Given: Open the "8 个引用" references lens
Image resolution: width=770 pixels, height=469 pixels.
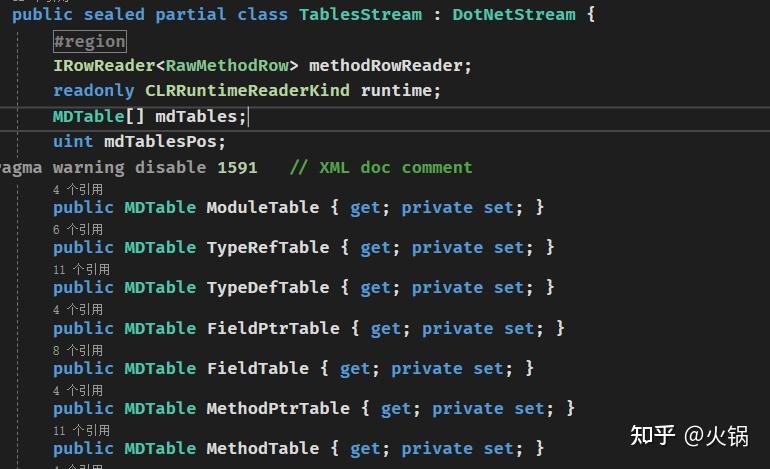Looking at the screenshot, I should click(x=77, y=350).
